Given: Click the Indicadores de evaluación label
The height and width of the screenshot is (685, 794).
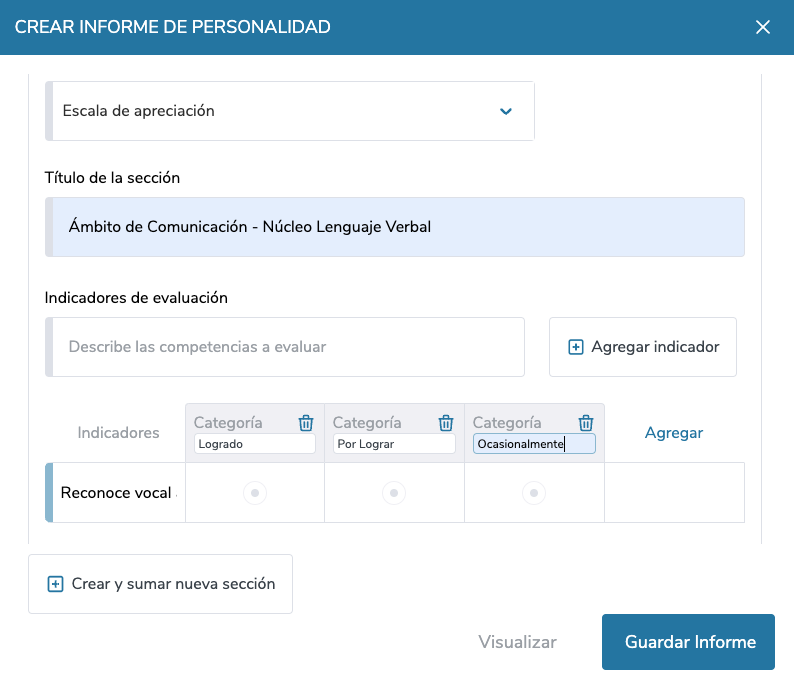Looking at the screenshot, I should tap(136, 298).
